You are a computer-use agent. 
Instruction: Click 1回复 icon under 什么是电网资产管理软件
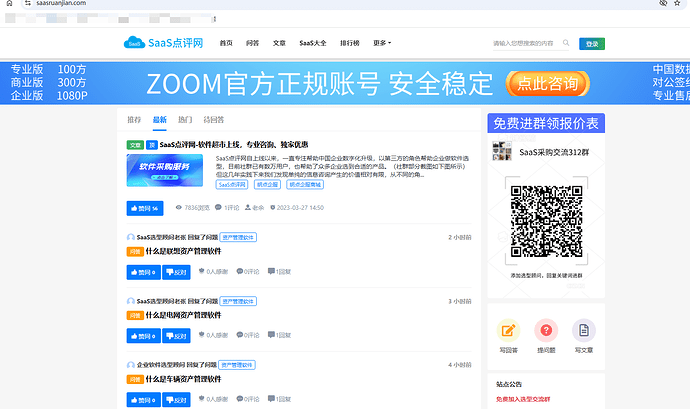point(271,335)
